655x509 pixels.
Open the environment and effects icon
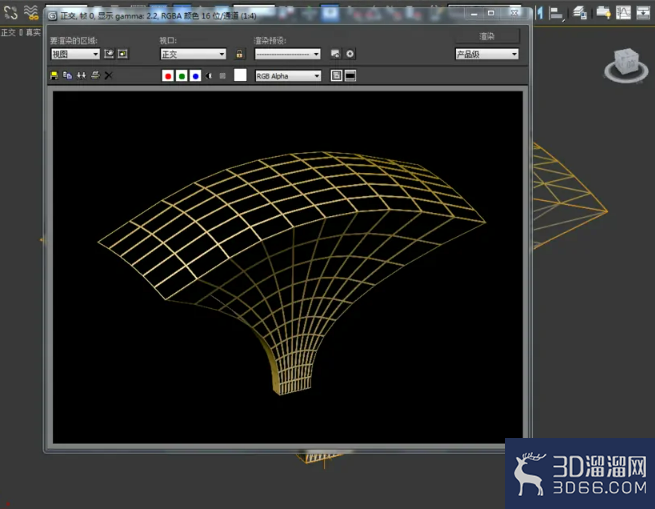pyautogui.click(x=350, y=54)
